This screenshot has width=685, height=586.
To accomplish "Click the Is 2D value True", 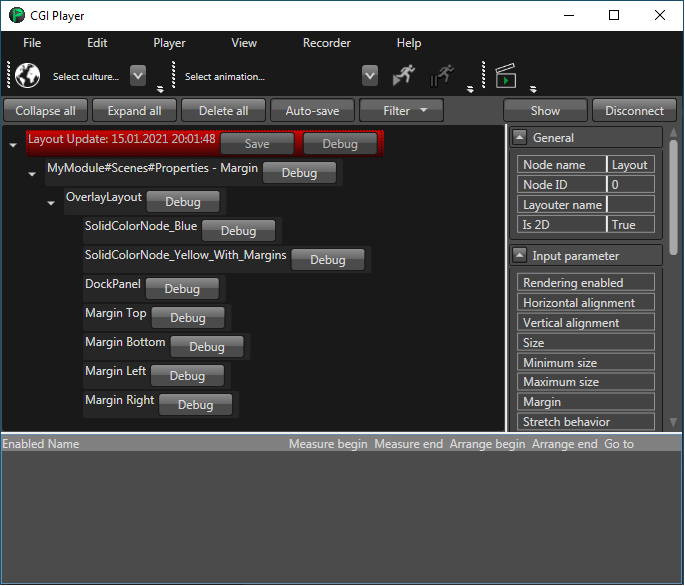I will pyautogui.click(x=631, y=225).
